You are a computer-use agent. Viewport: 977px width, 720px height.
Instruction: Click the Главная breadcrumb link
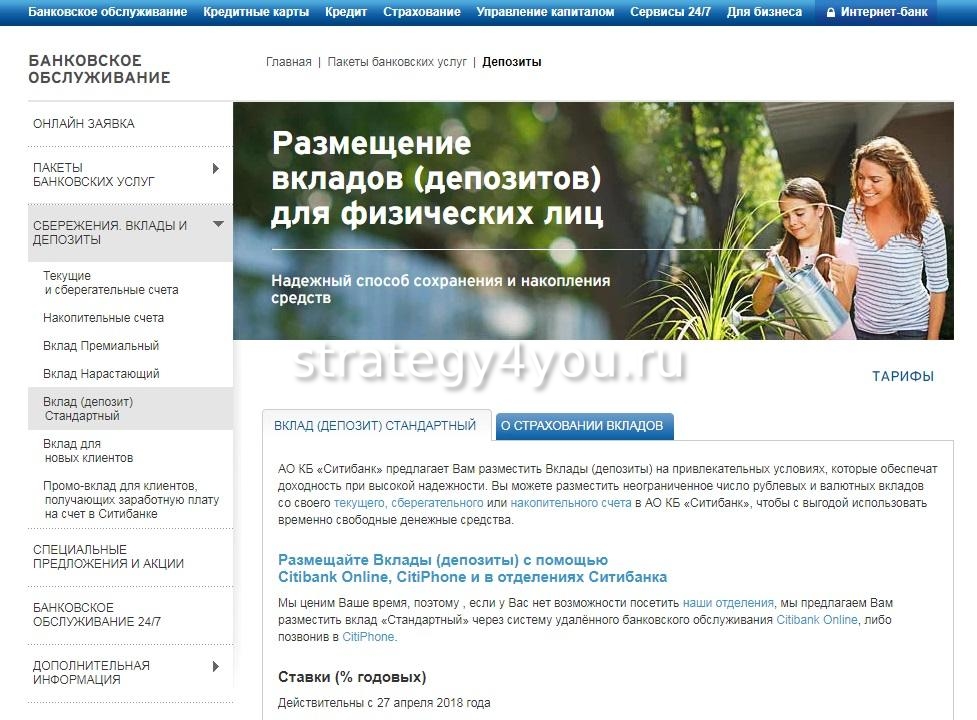288,62
